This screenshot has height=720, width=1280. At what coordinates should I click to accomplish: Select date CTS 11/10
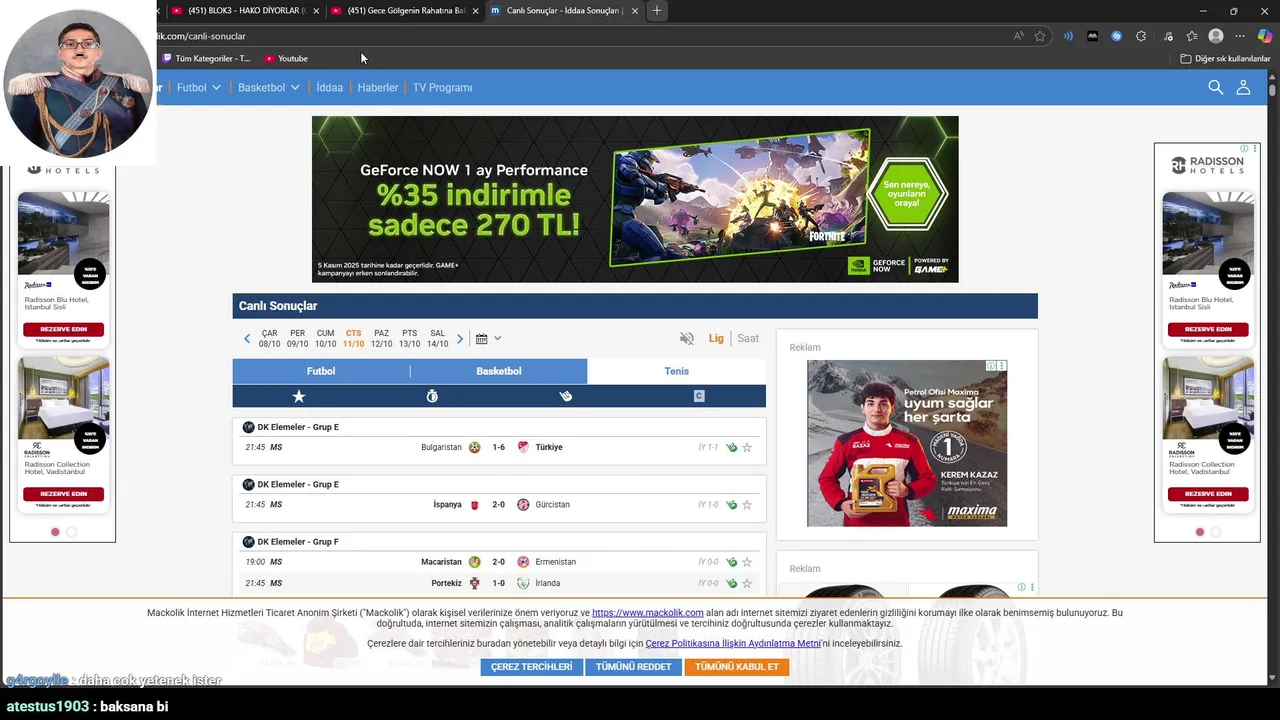tap(354, 338)
